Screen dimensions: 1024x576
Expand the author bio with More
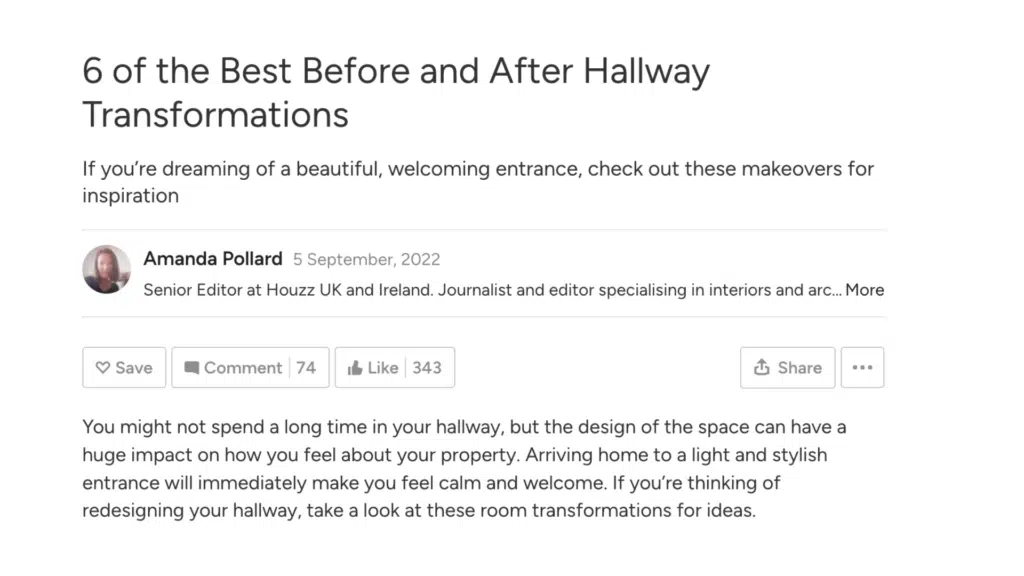pyautogui.click(x=866, y=290)
